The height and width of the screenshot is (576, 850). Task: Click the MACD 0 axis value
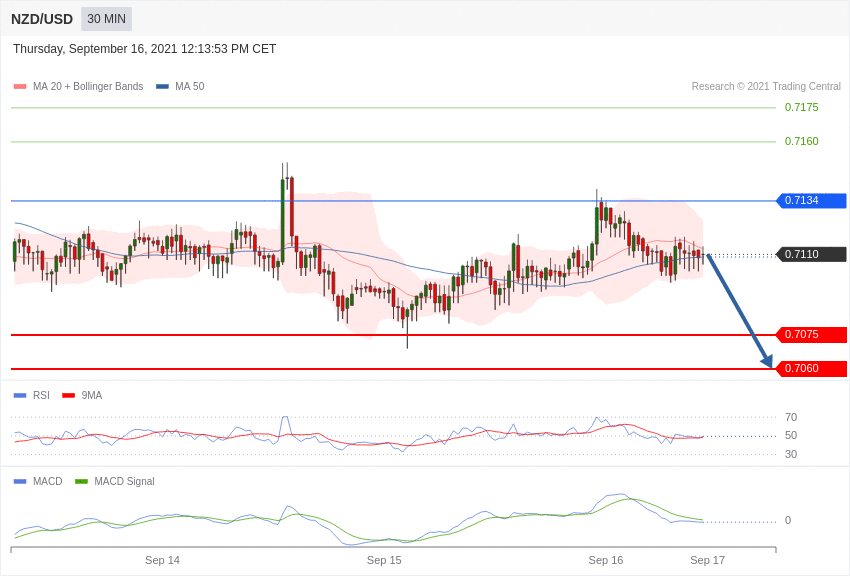tap(788, 520)
